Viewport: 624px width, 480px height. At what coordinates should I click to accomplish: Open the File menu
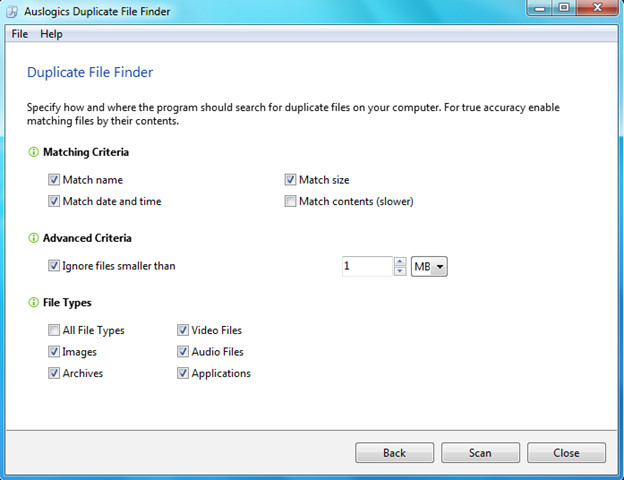20,34
